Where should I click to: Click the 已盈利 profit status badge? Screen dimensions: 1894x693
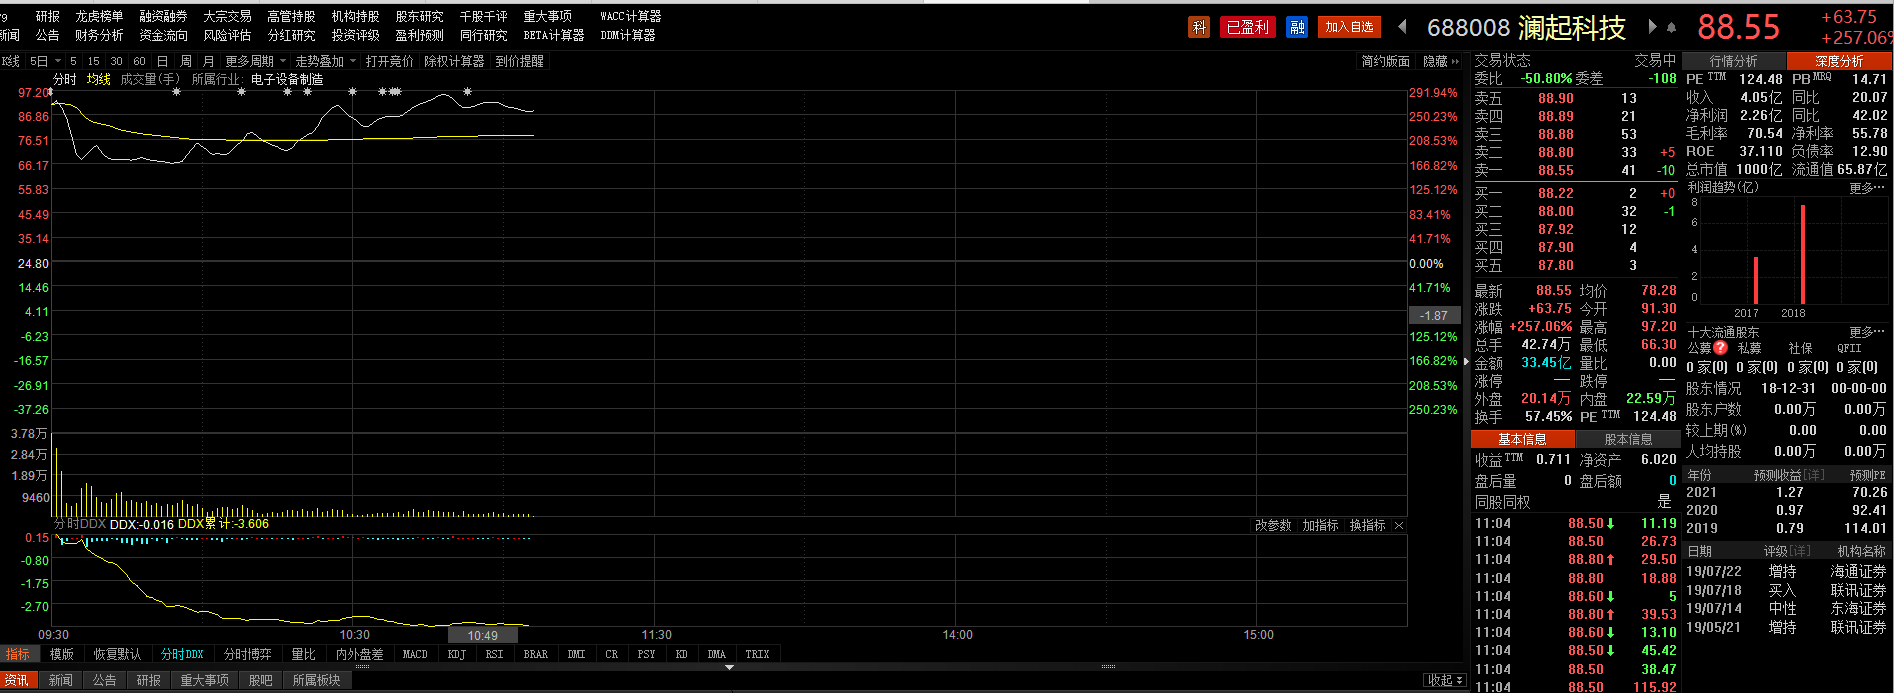point(1247,27)
